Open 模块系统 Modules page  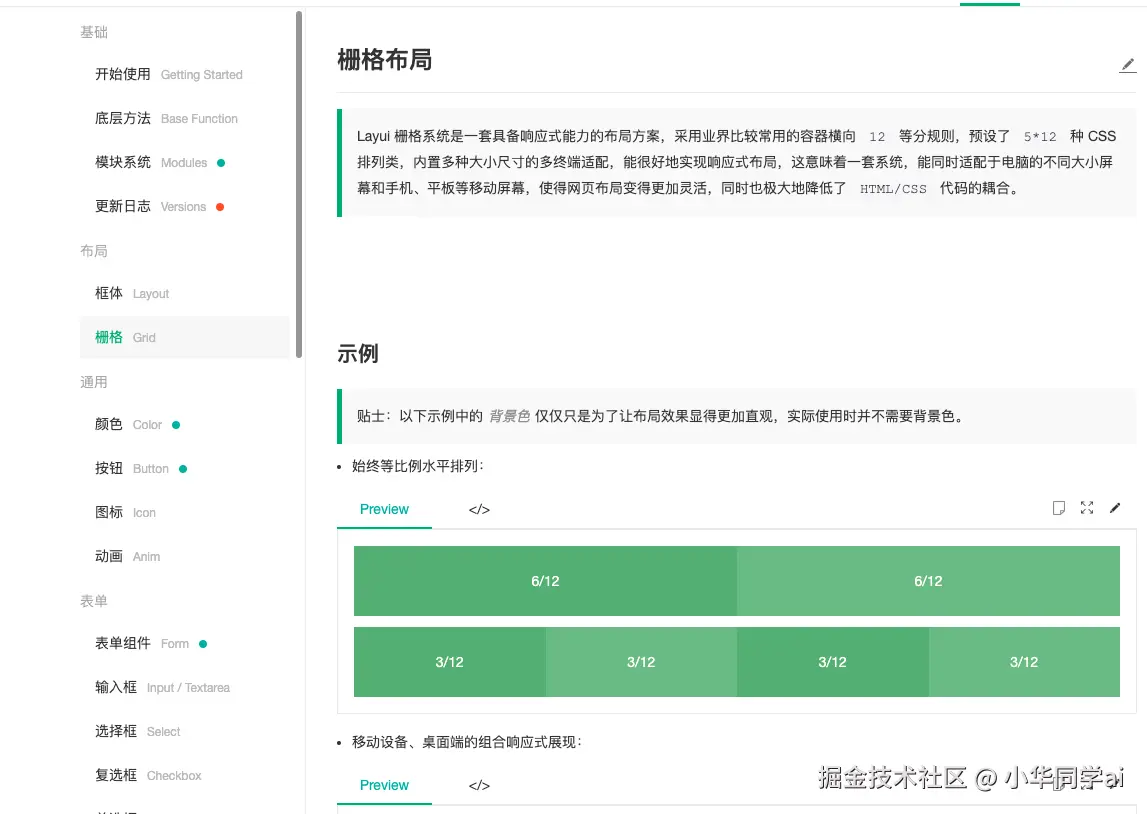pos(151,162)
